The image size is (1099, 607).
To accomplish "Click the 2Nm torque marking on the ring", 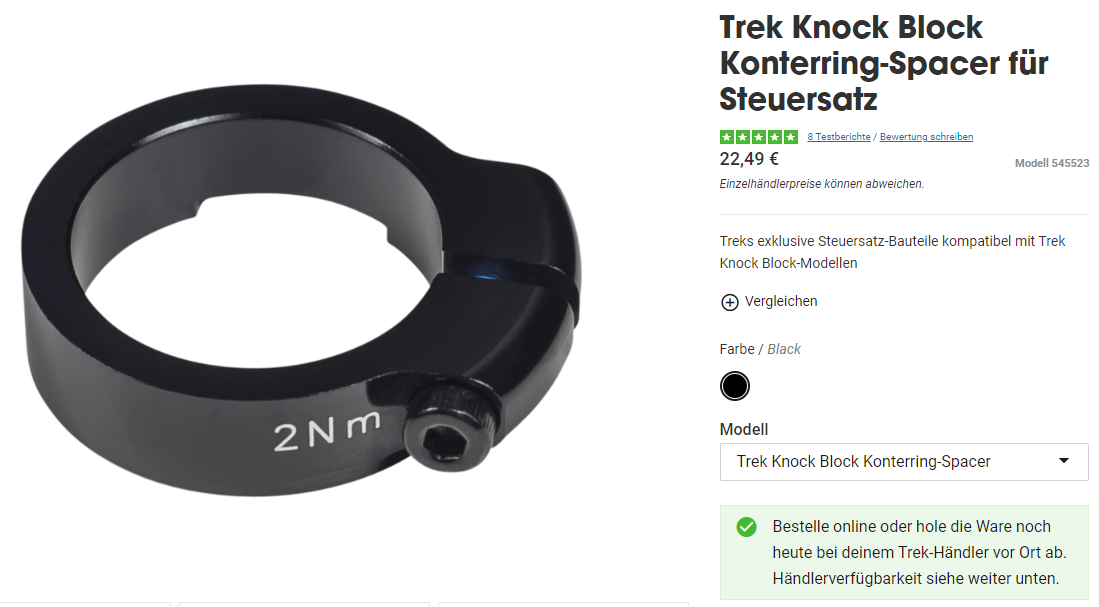I will [x=327, y=430].
